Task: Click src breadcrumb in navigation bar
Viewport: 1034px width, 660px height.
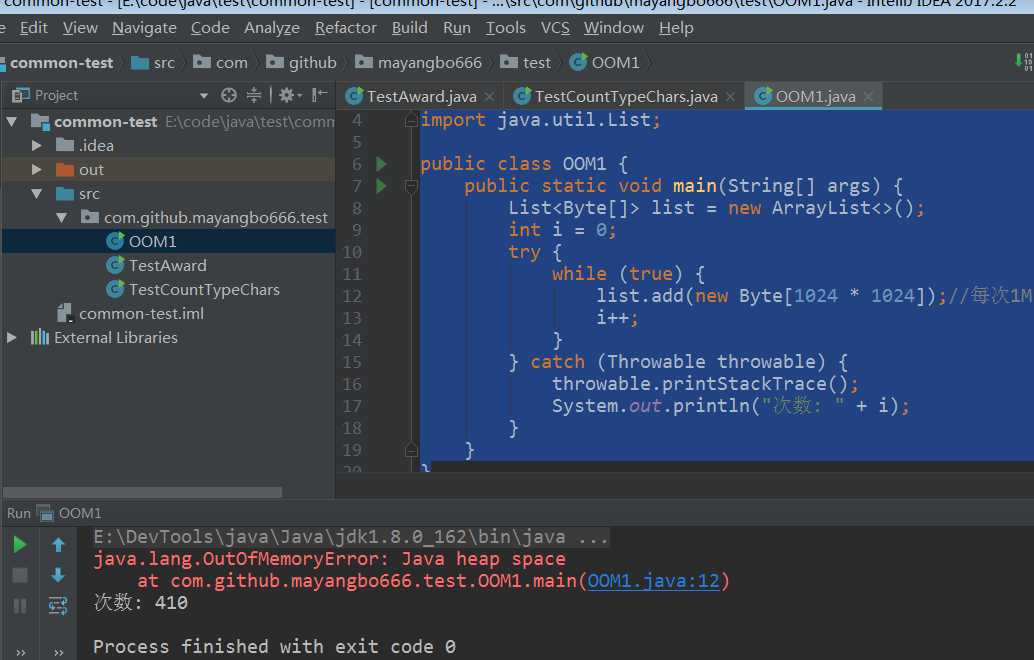Action: pos(154,63)
